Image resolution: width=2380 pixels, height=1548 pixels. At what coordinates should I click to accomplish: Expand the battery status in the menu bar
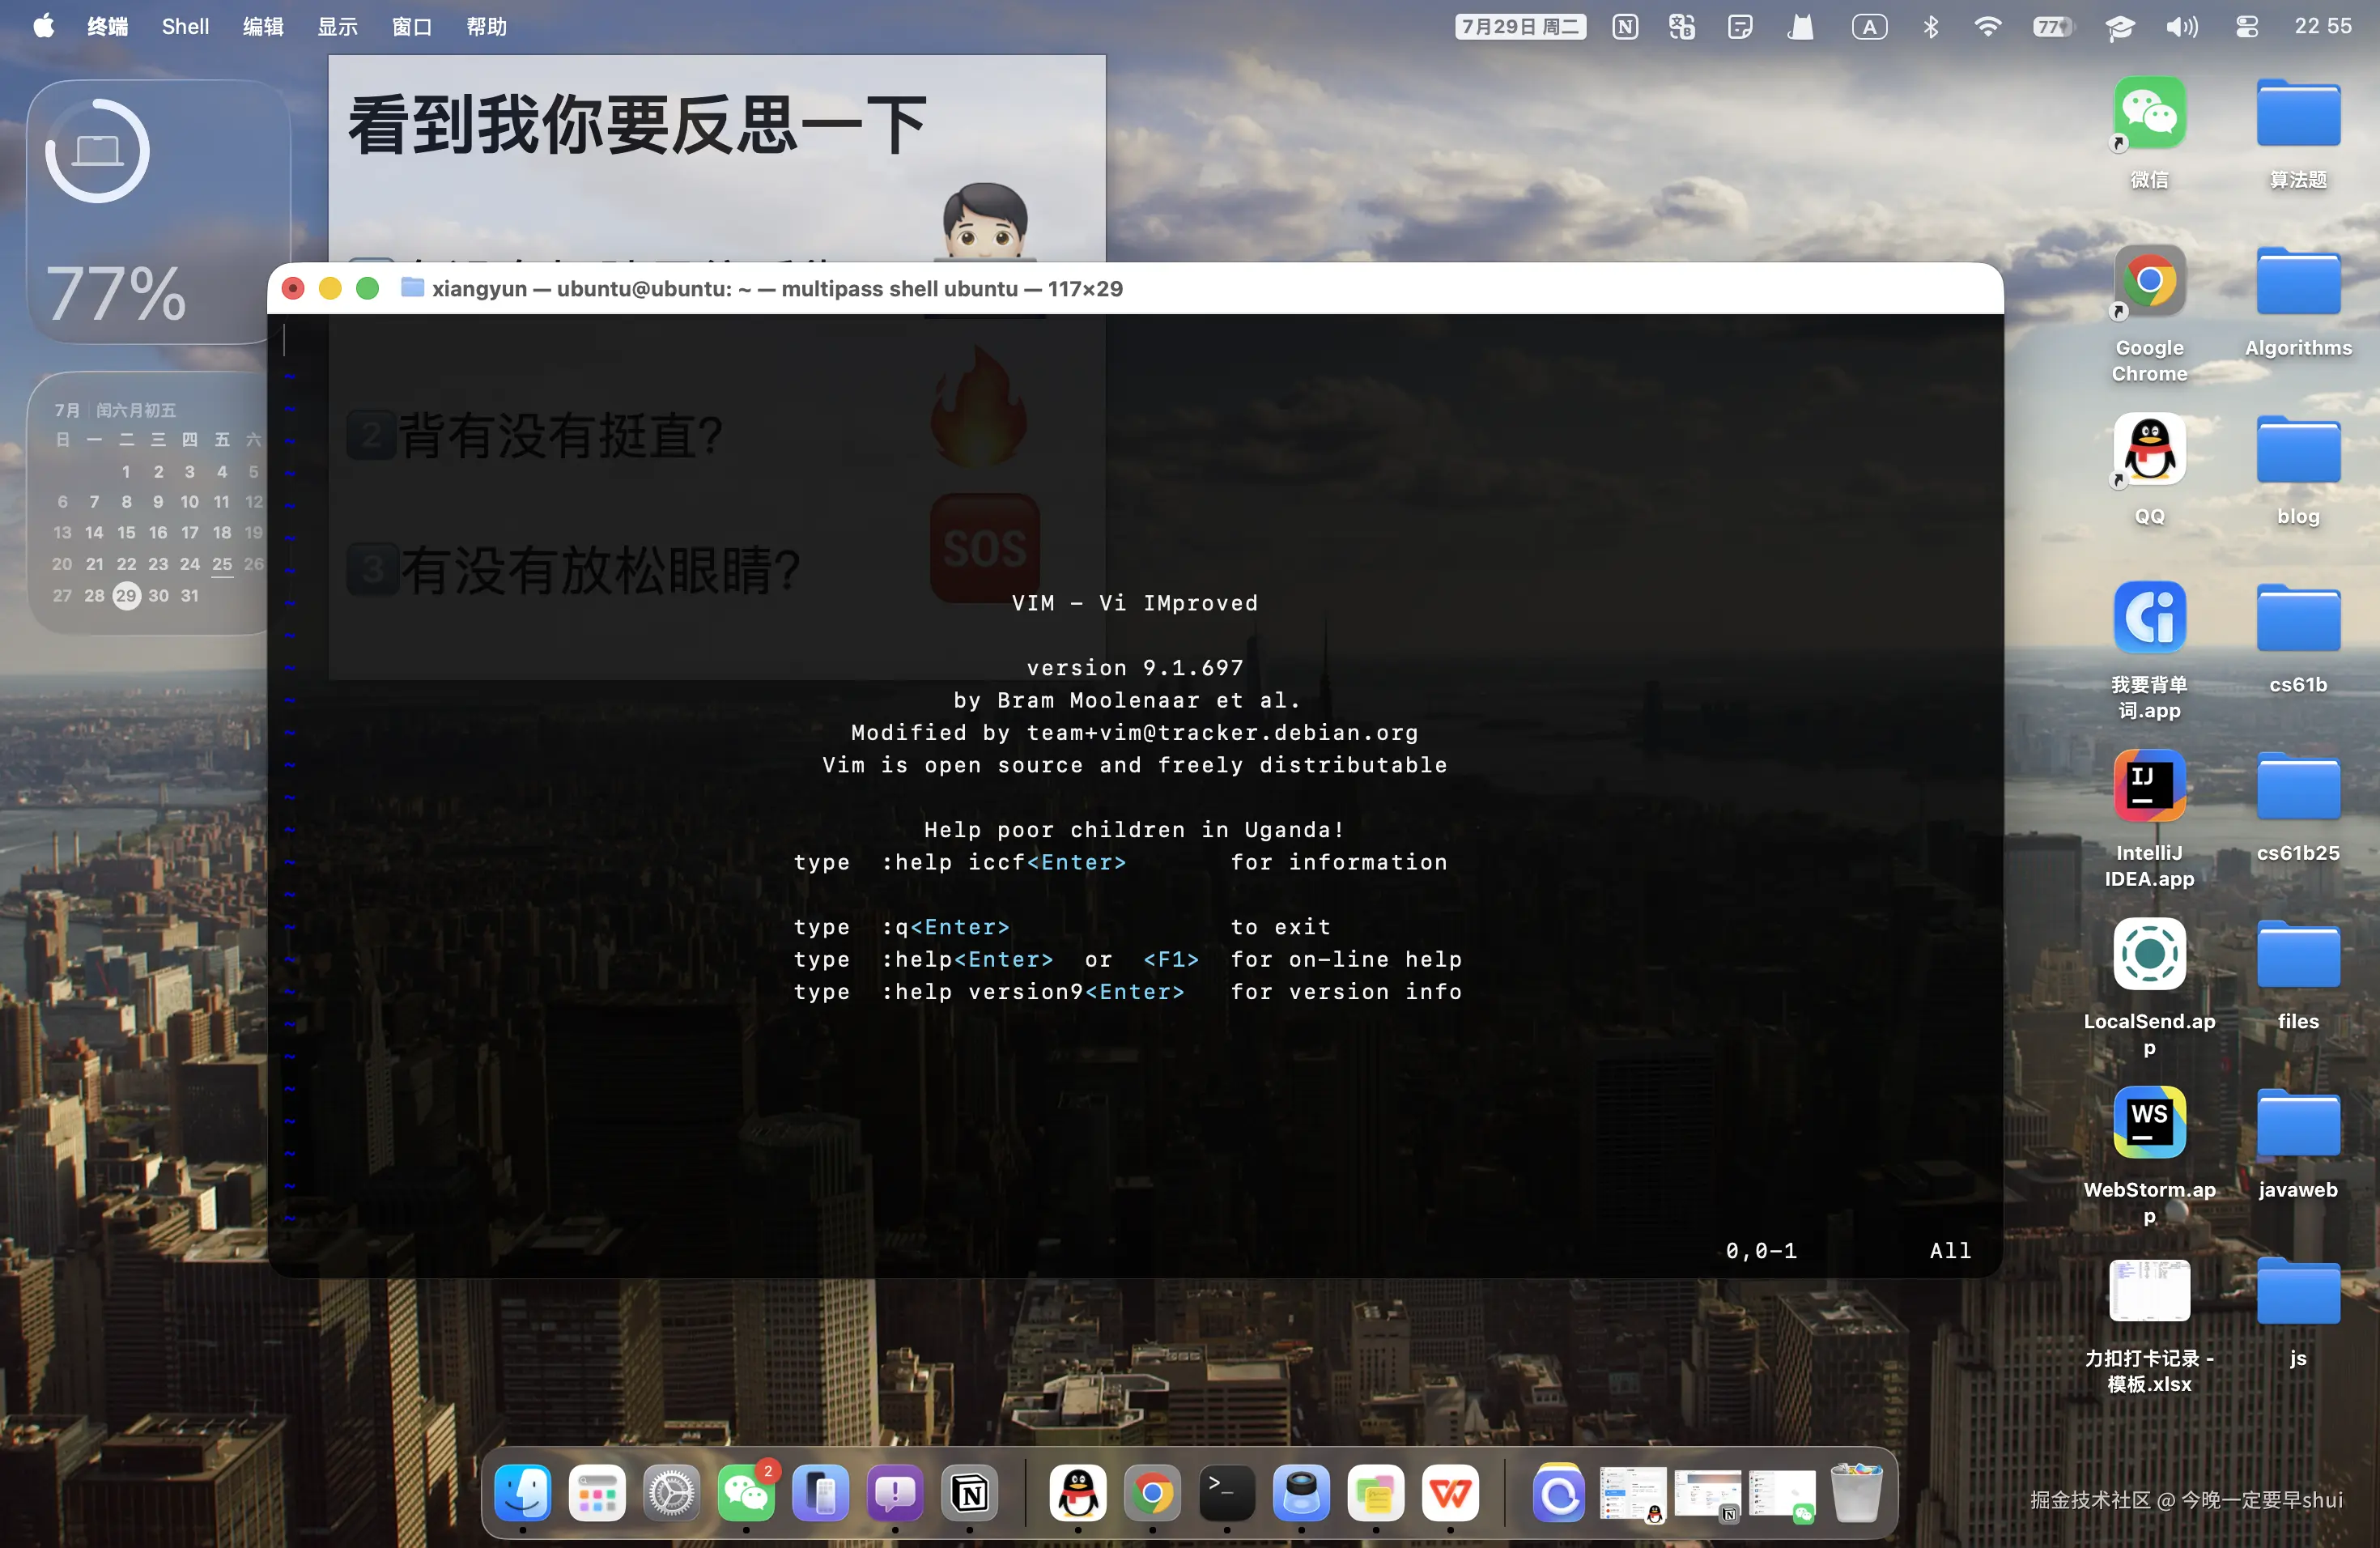(2052, 27)
